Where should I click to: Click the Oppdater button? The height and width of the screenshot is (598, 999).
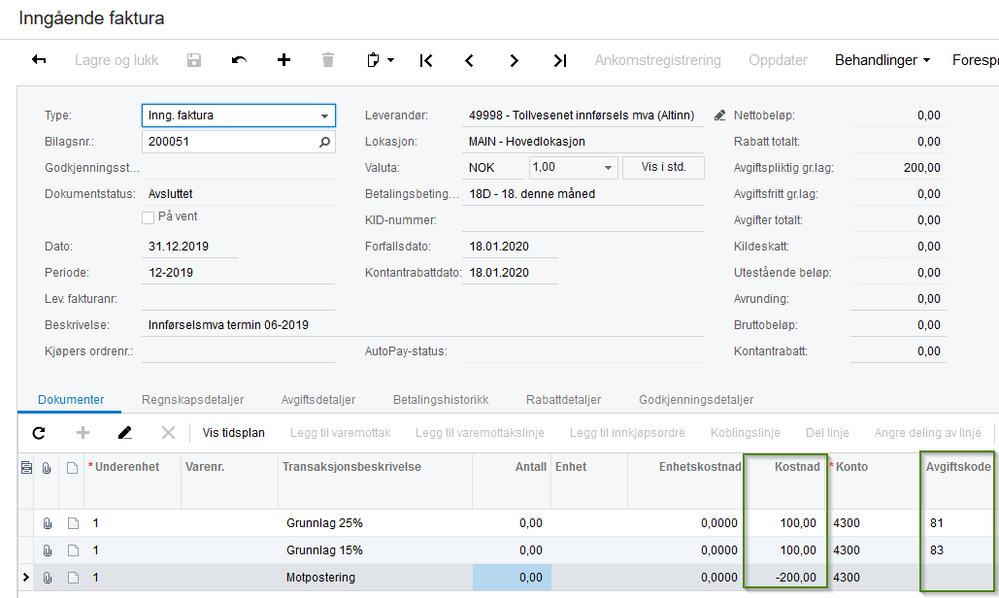pyautogui.click(x=777, y=60)
